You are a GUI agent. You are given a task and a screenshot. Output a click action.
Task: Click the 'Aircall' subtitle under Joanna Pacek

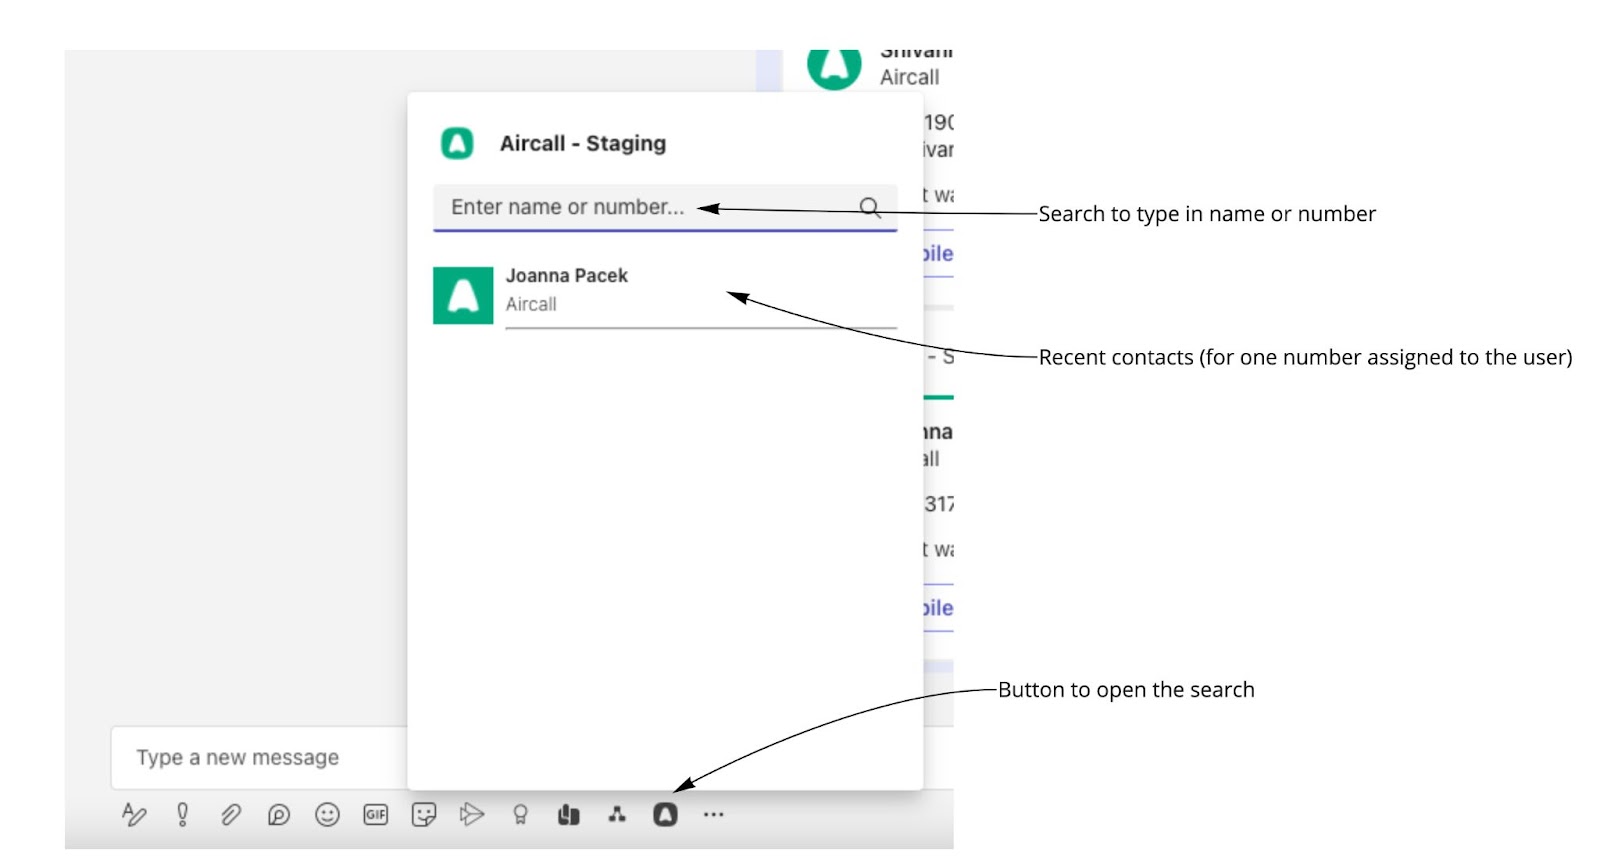(x=531, y=304)
